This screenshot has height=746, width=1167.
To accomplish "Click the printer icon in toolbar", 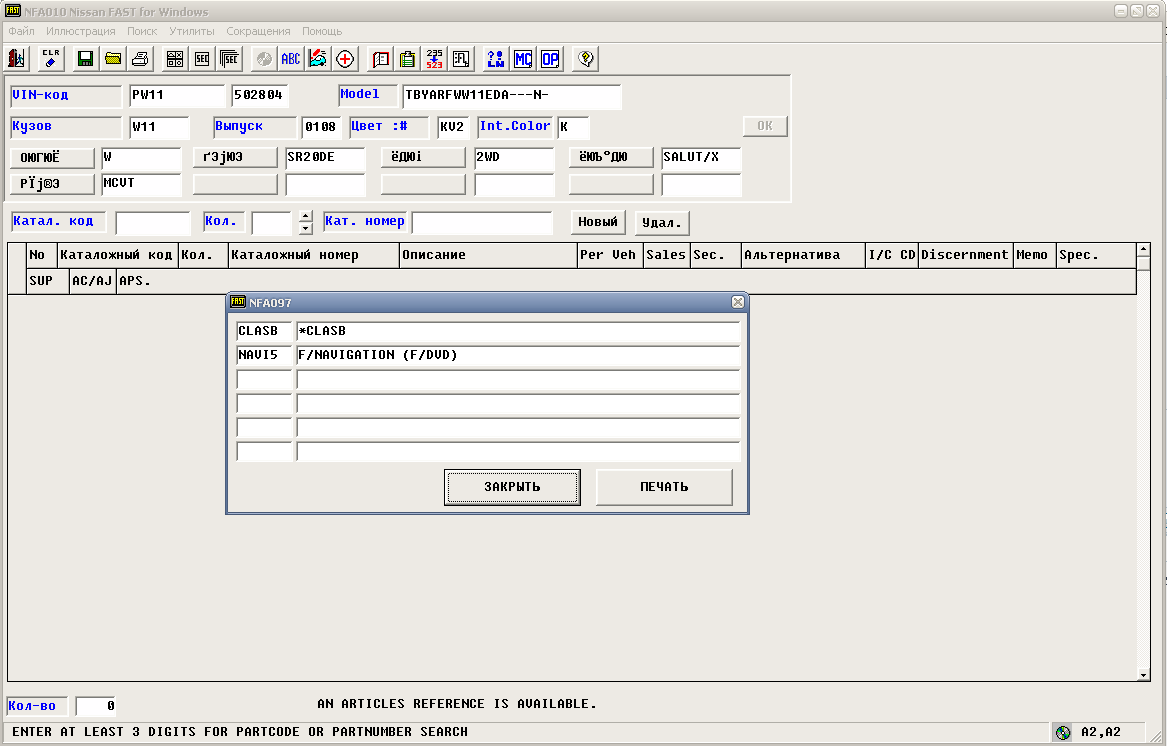I will click(141, 59).
